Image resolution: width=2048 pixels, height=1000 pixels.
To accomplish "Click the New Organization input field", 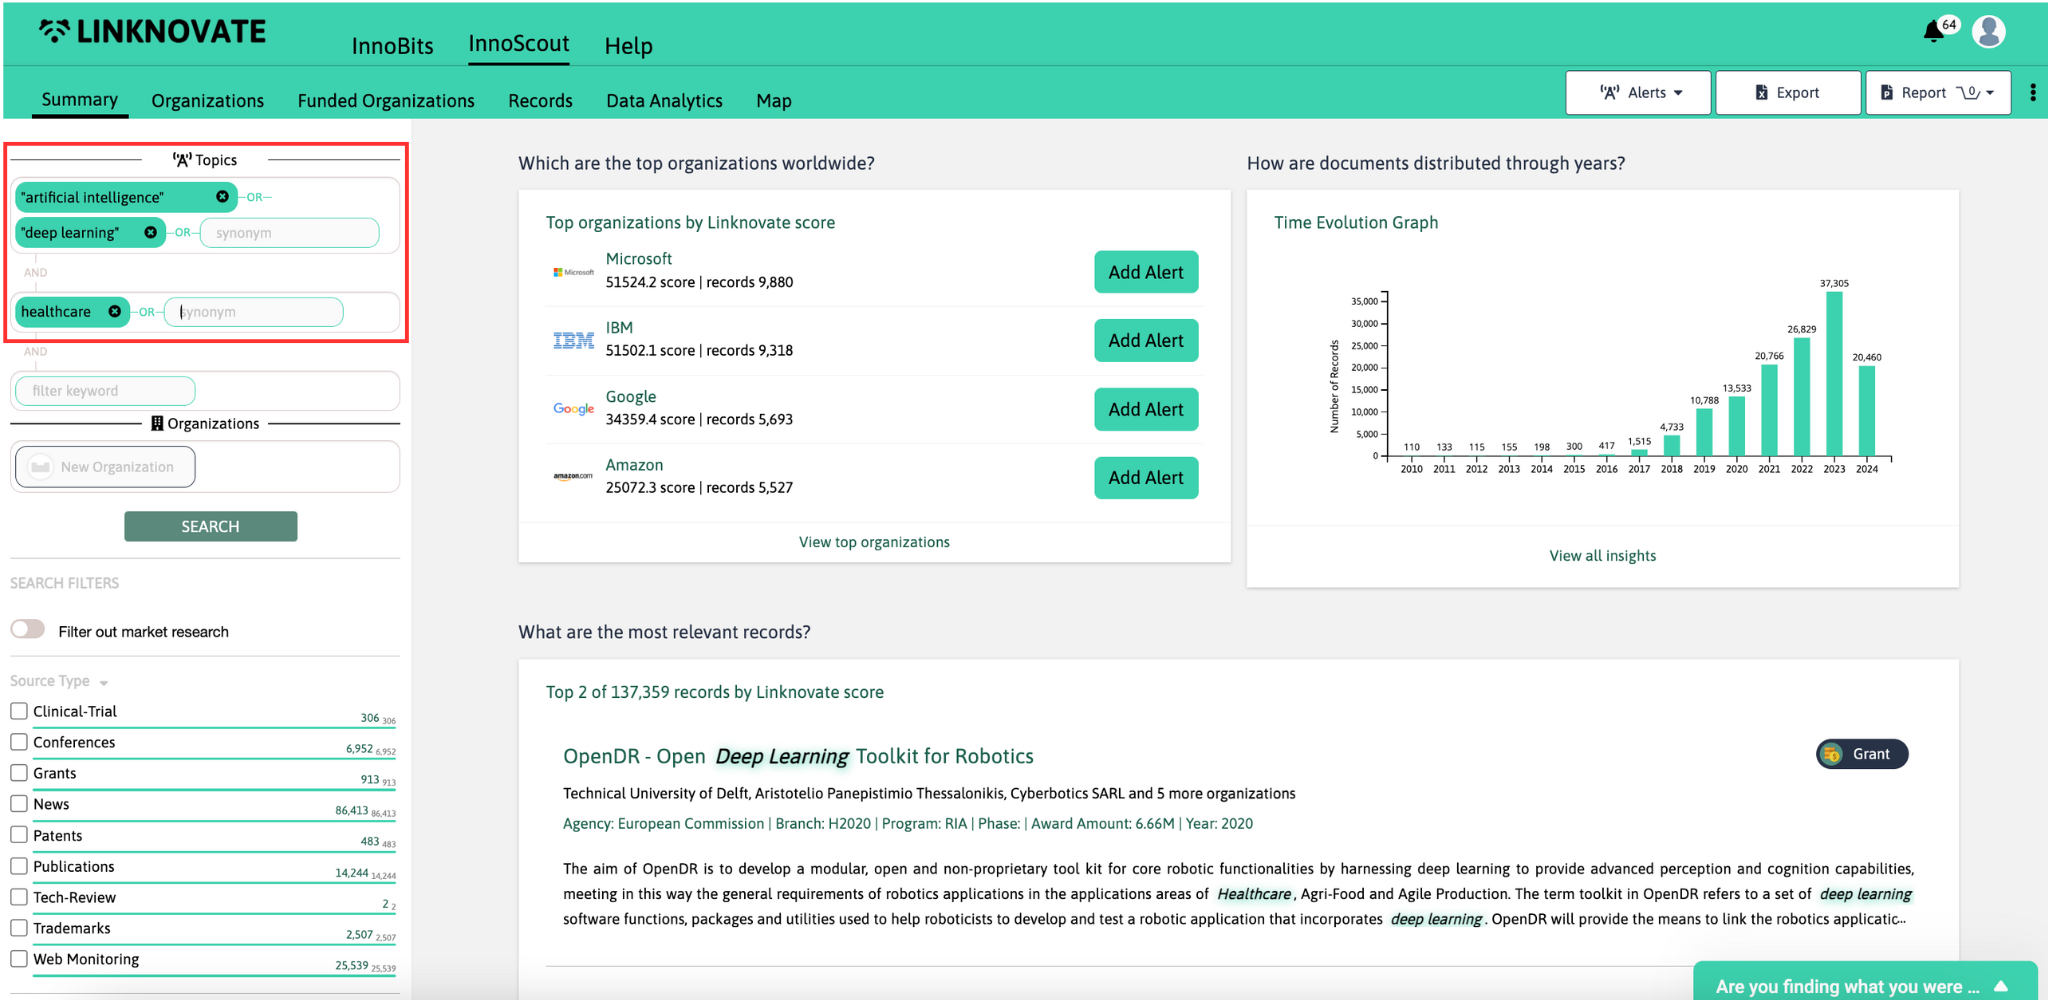I will (105, 467).
